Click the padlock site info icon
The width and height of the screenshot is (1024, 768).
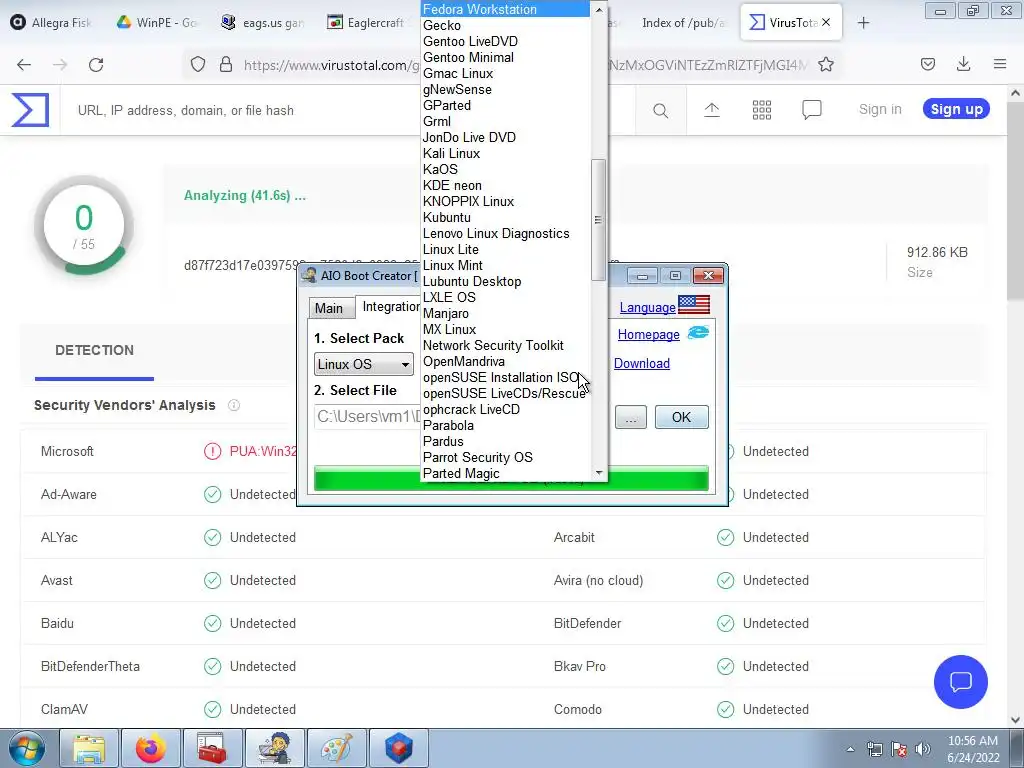pyautogui.click(x=226, y=64)
